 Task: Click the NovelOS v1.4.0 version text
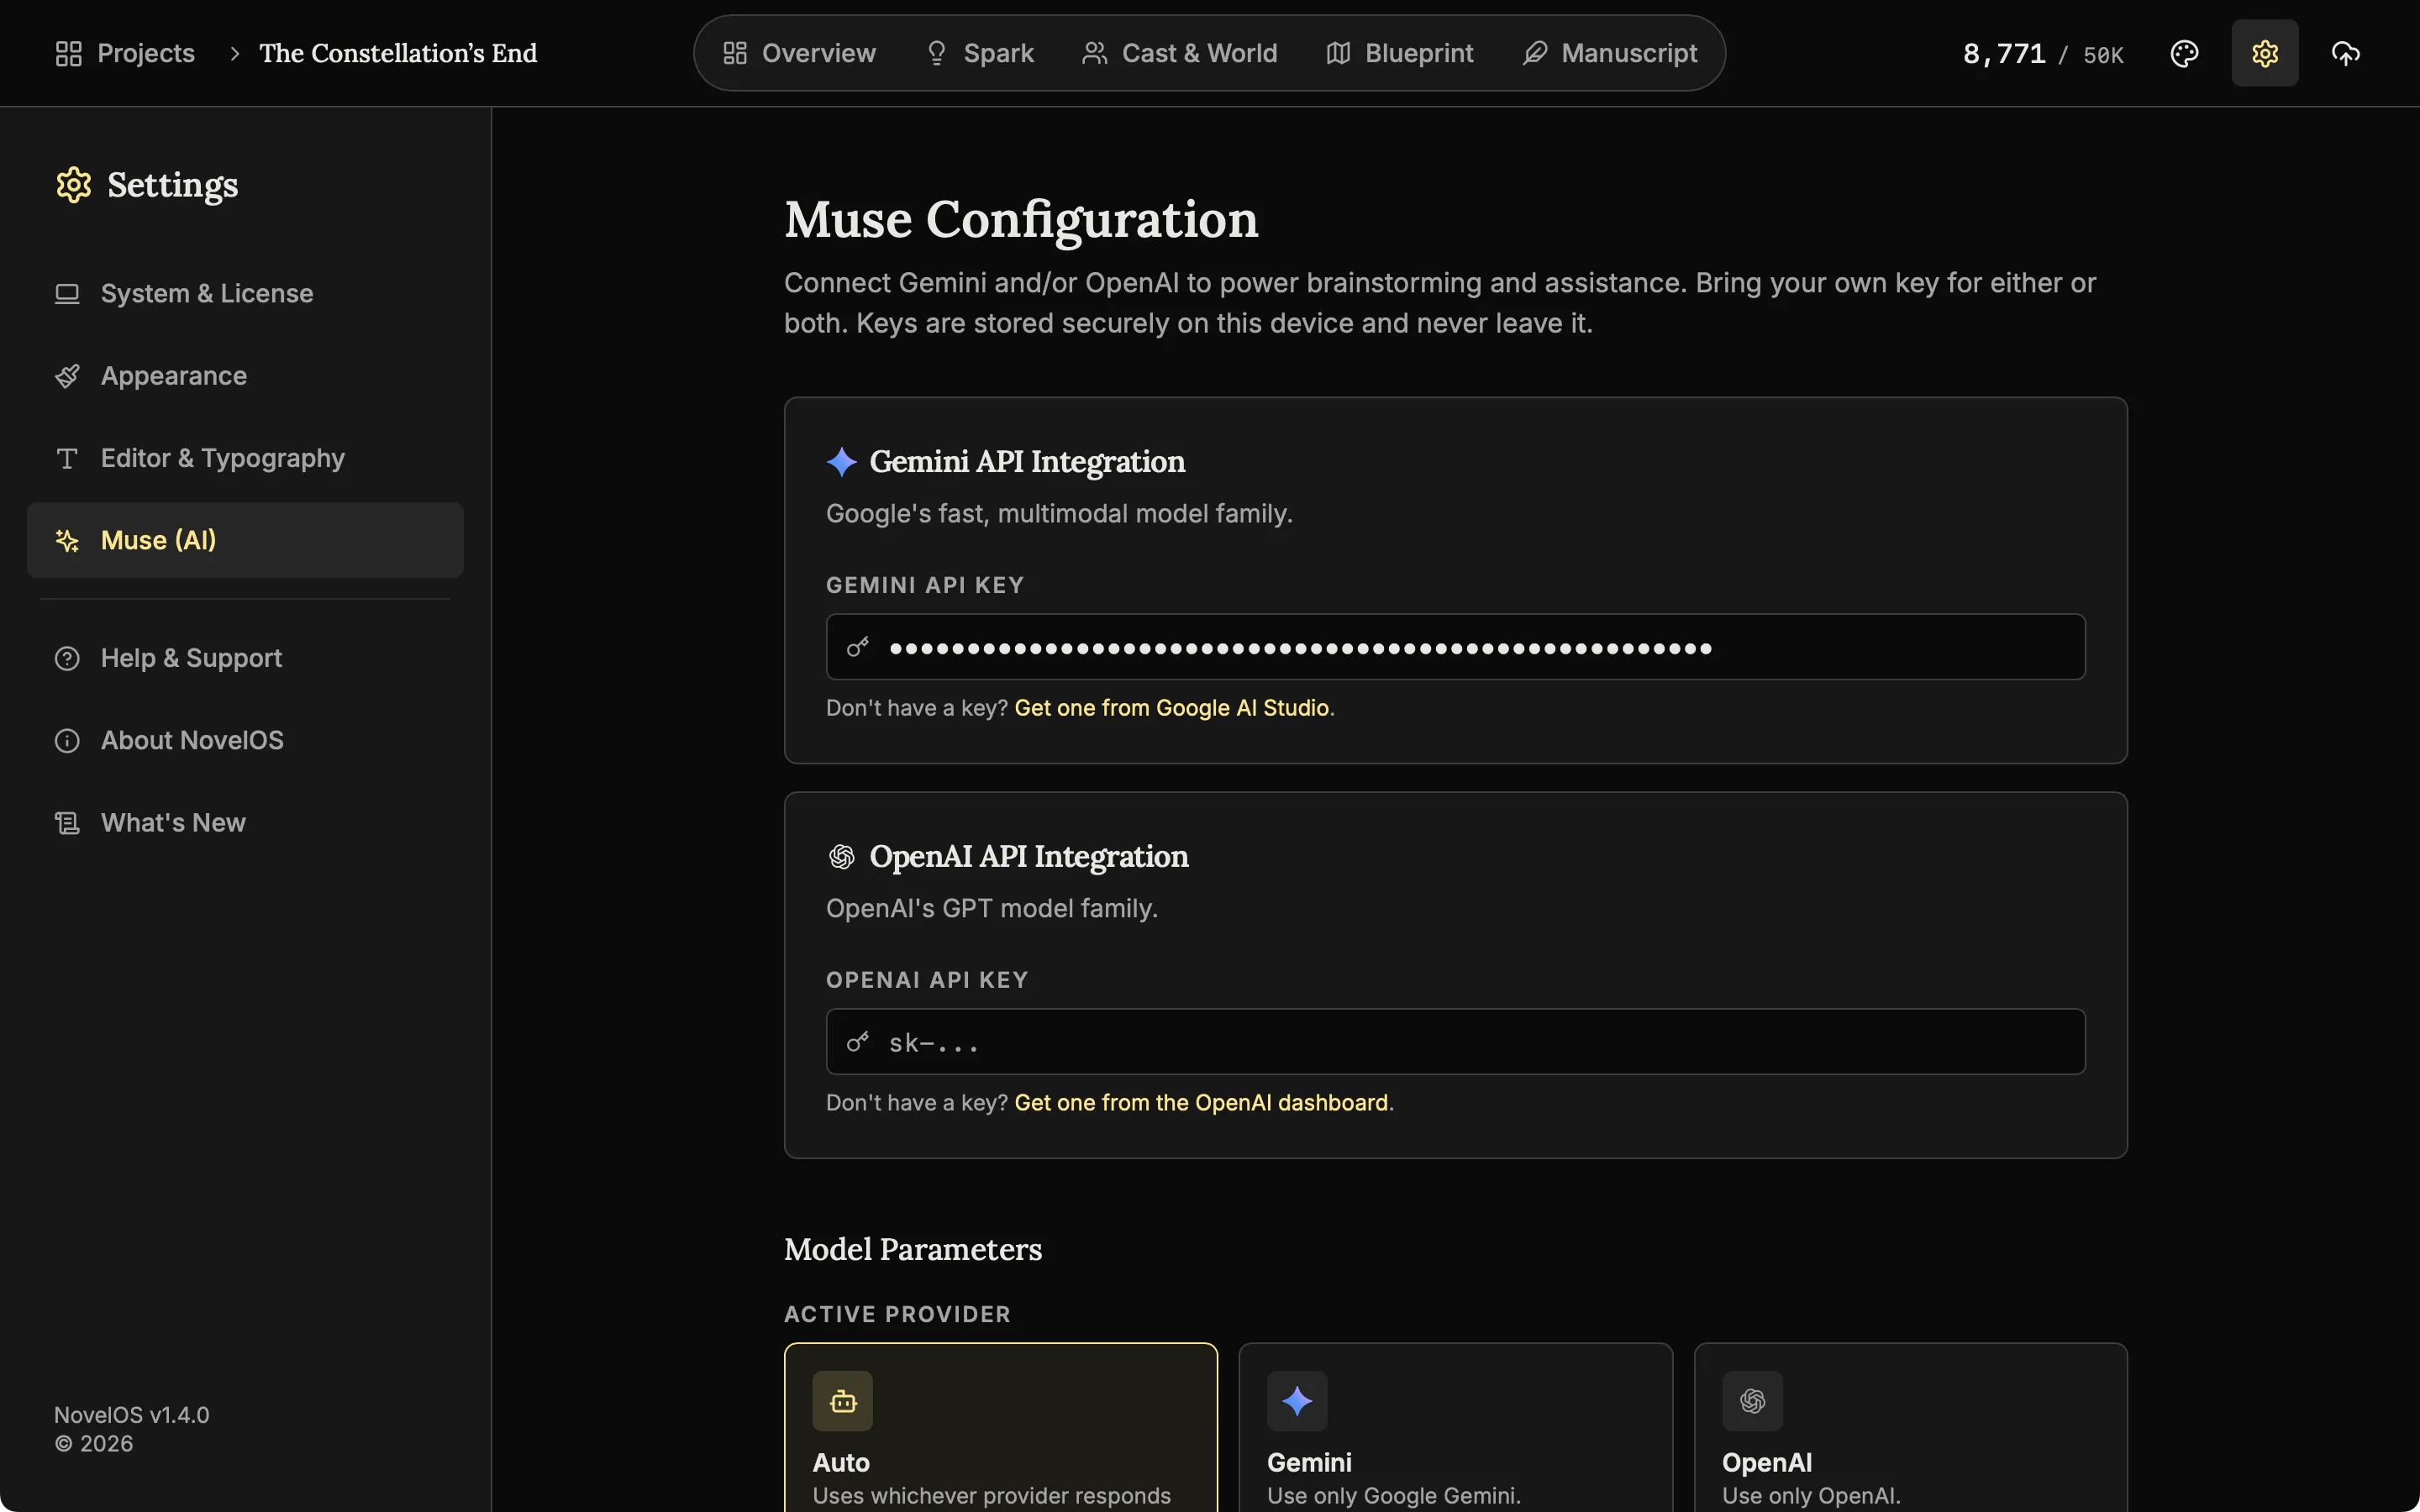(131, 1415)
